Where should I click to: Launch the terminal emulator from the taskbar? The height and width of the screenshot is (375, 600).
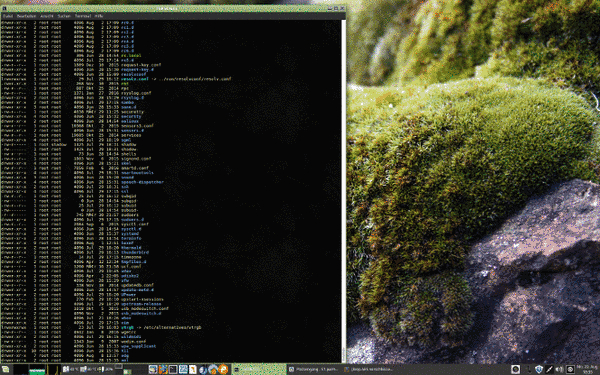pyautogui.click(x=173, y=369)
